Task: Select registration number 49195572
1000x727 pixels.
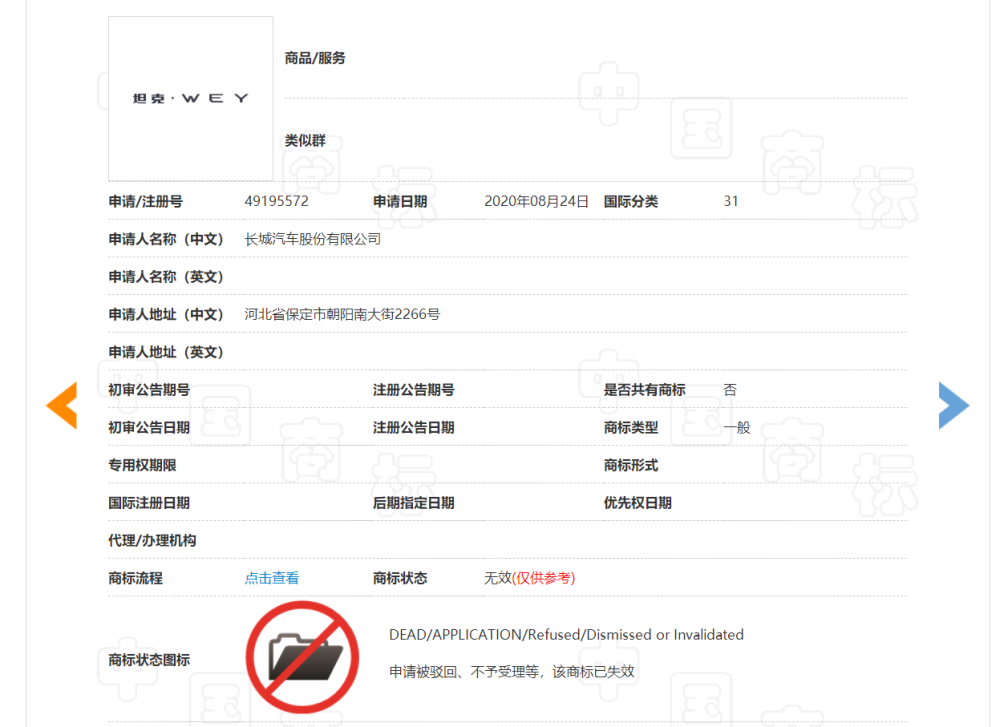Action: coord(277,202)
